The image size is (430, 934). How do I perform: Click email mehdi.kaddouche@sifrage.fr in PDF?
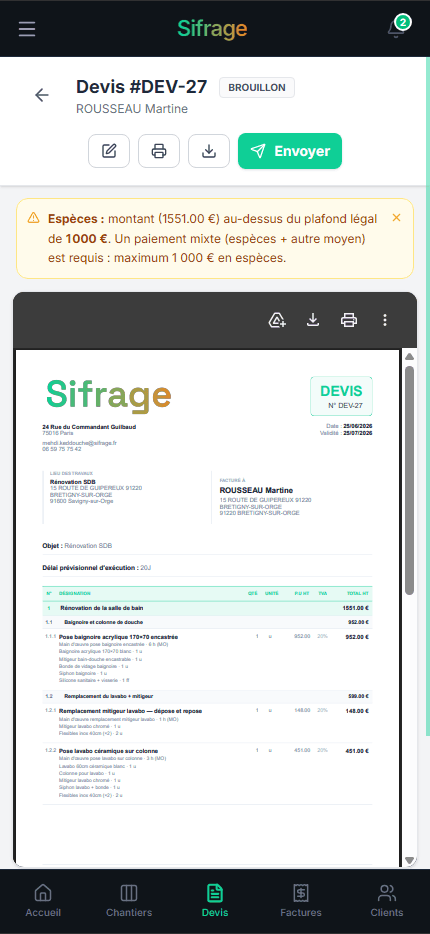pyautogui.click(x=79, y=443)
